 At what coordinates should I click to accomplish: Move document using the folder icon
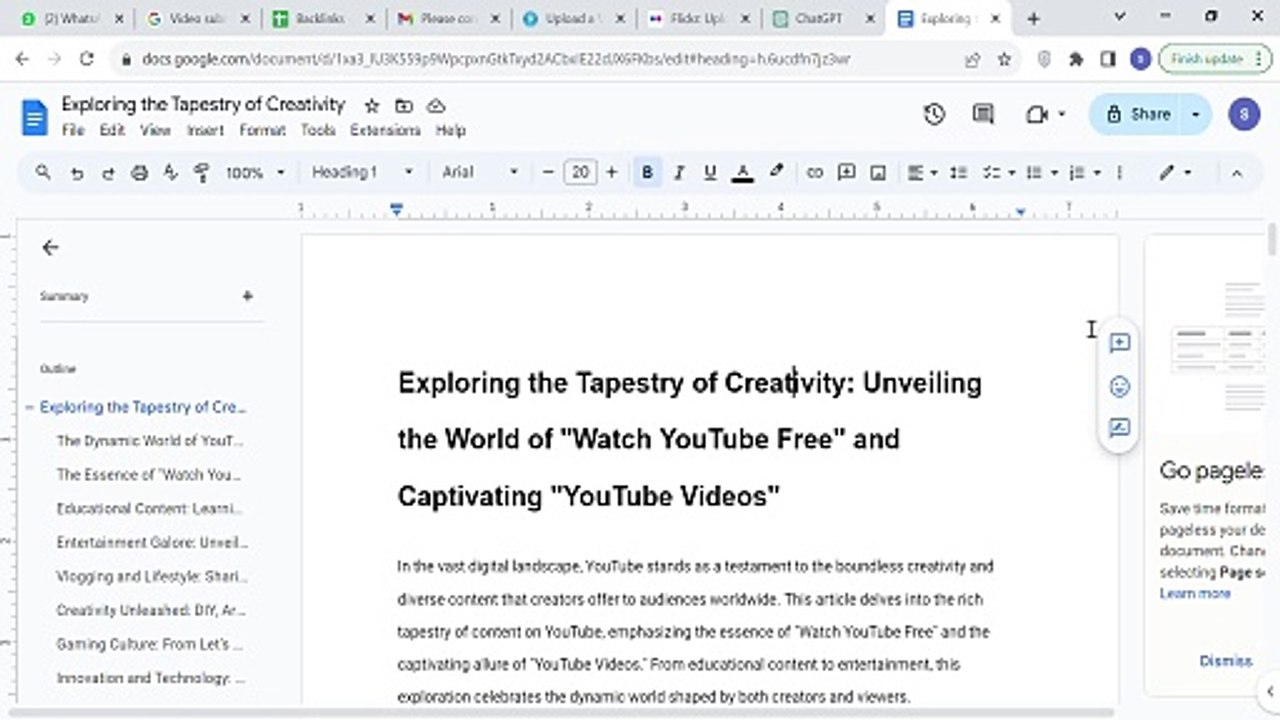pyautogui.click(x=404, y=105)
